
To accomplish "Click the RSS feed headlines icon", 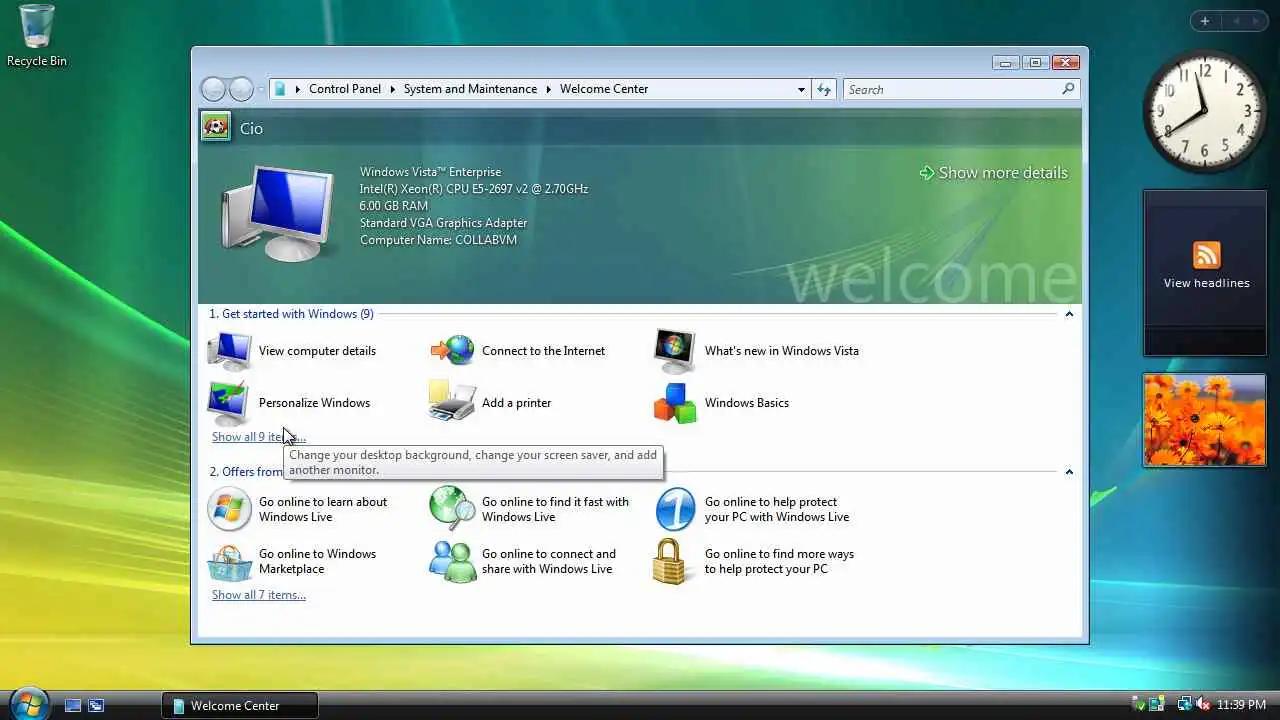I will [x=1206, y=255].
